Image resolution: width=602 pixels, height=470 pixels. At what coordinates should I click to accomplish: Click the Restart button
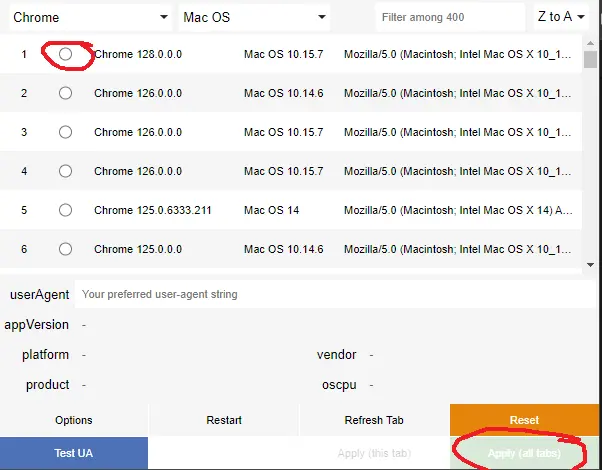[x=224, y=420]
